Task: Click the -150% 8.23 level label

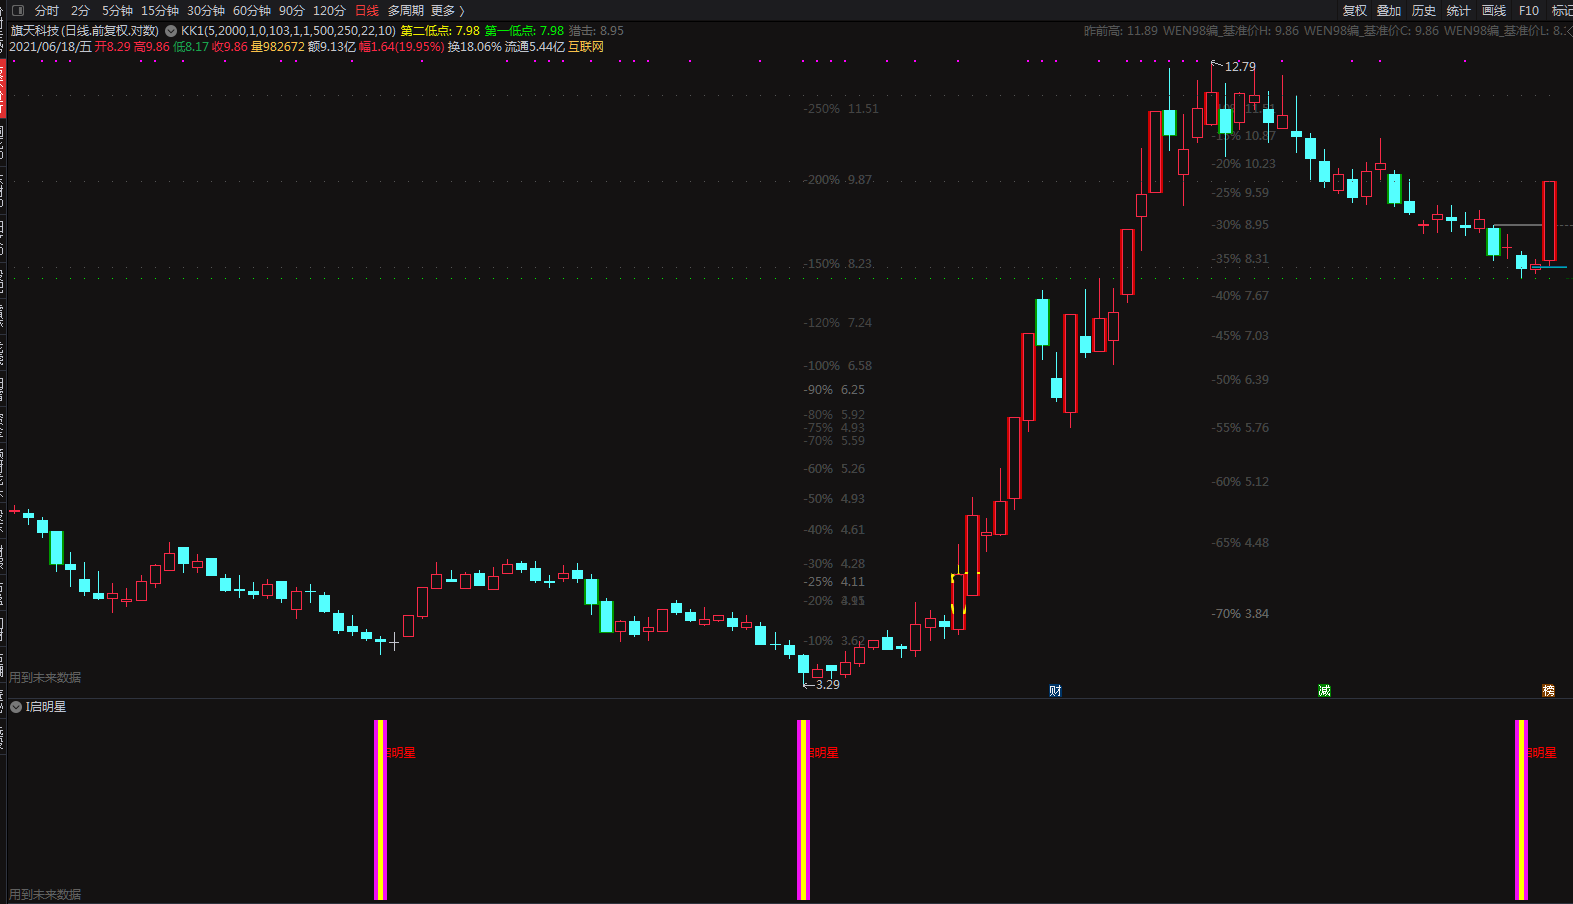Action: tap(837, 264)
